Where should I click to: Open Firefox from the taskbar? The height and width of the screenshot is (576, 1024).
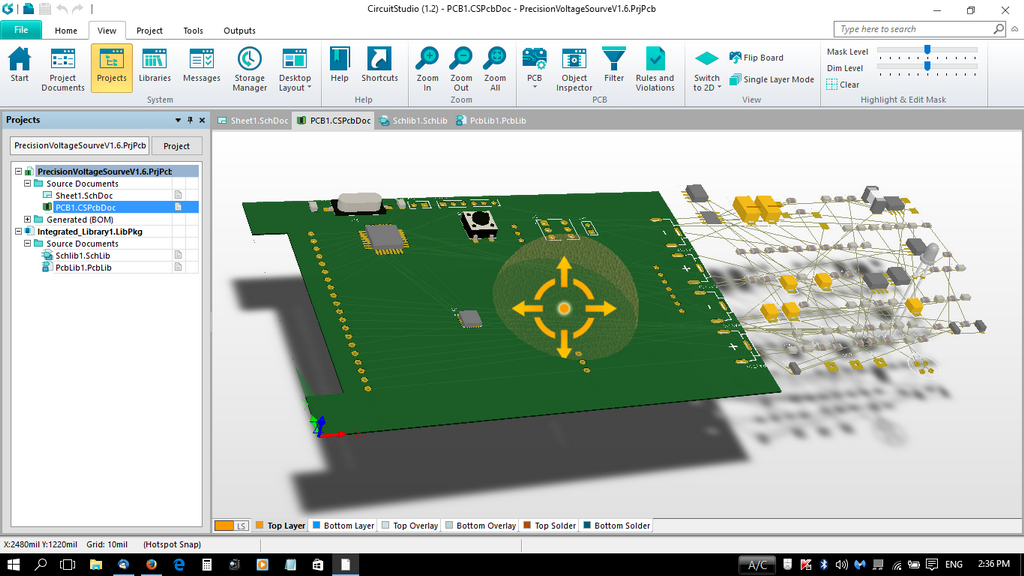pos(151,564)
